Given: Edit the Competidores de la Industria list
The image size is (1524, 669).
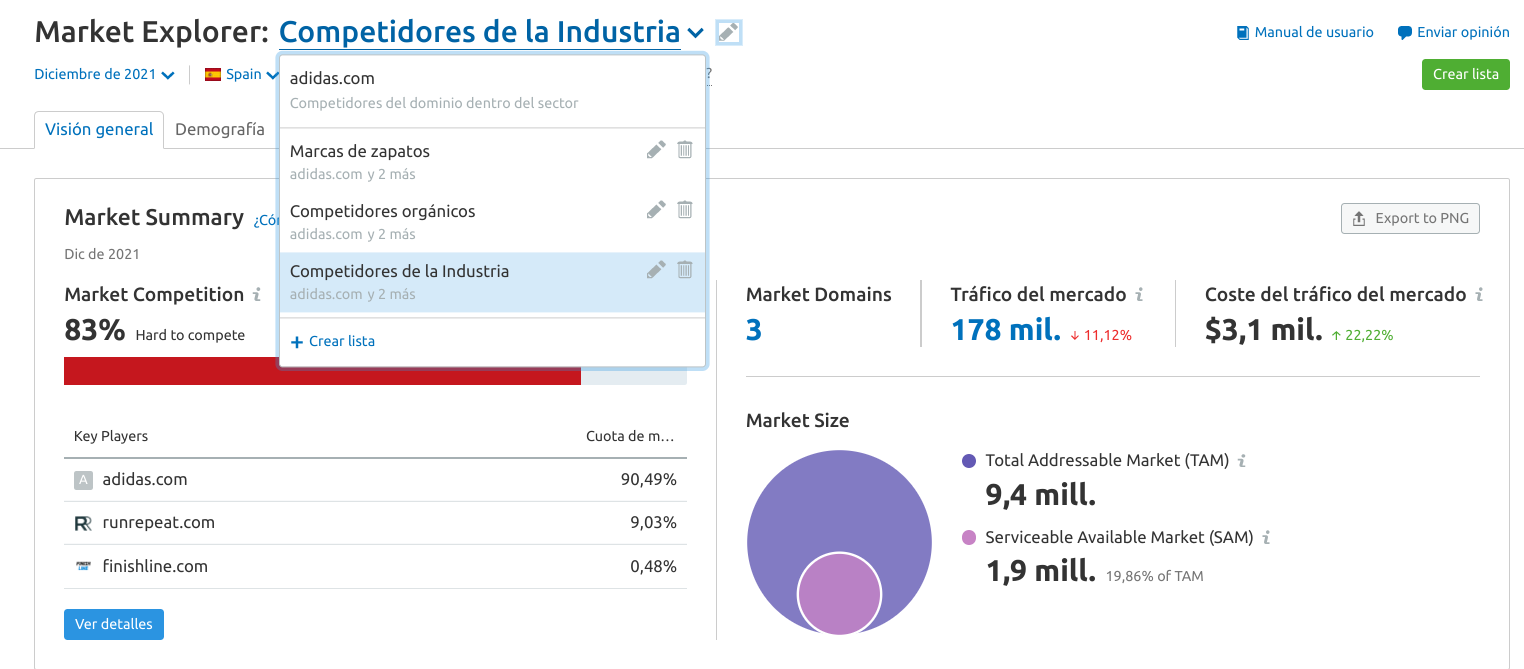Looking at the screenshot, I should point(656,270).
